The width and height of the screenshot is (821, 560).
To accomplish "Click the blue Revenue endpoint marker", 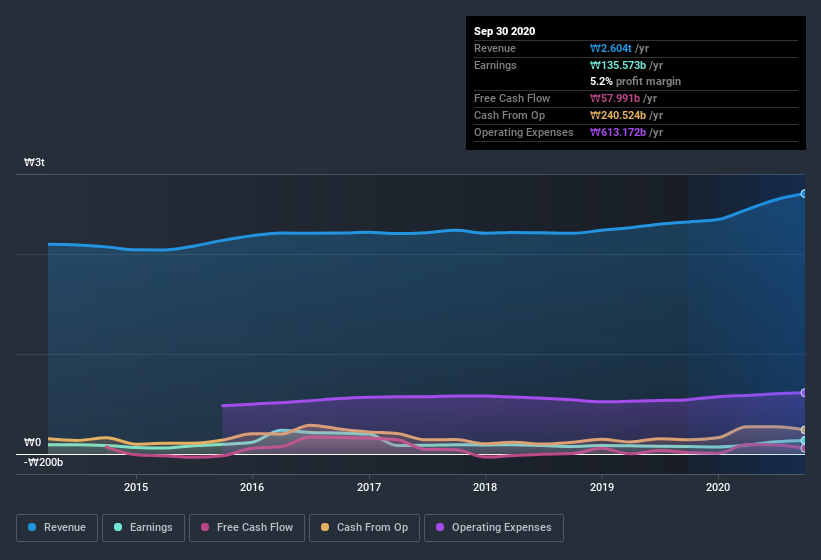I will (x=803, y=193).
